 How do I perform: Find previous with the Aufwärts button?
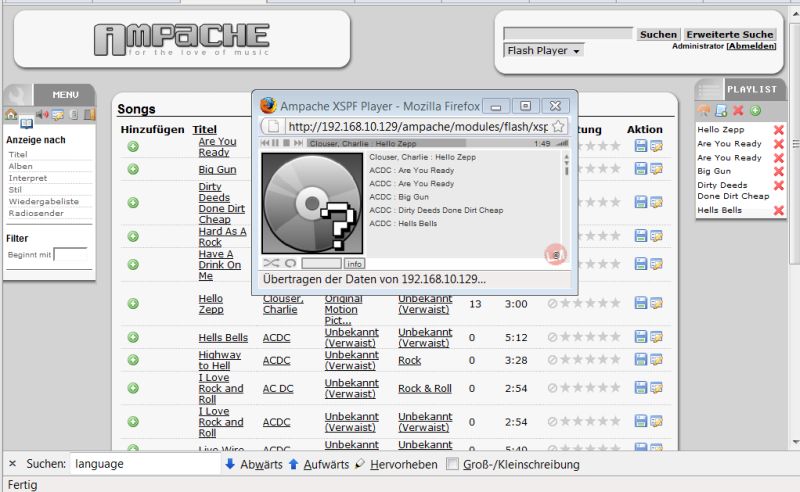pyautogui.click(x=319, y=464)
